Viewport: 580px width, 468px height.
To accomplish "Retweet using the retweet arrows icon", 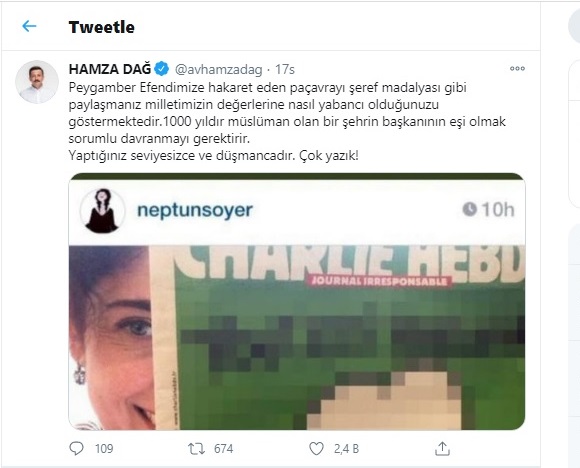I will [196, 449].
